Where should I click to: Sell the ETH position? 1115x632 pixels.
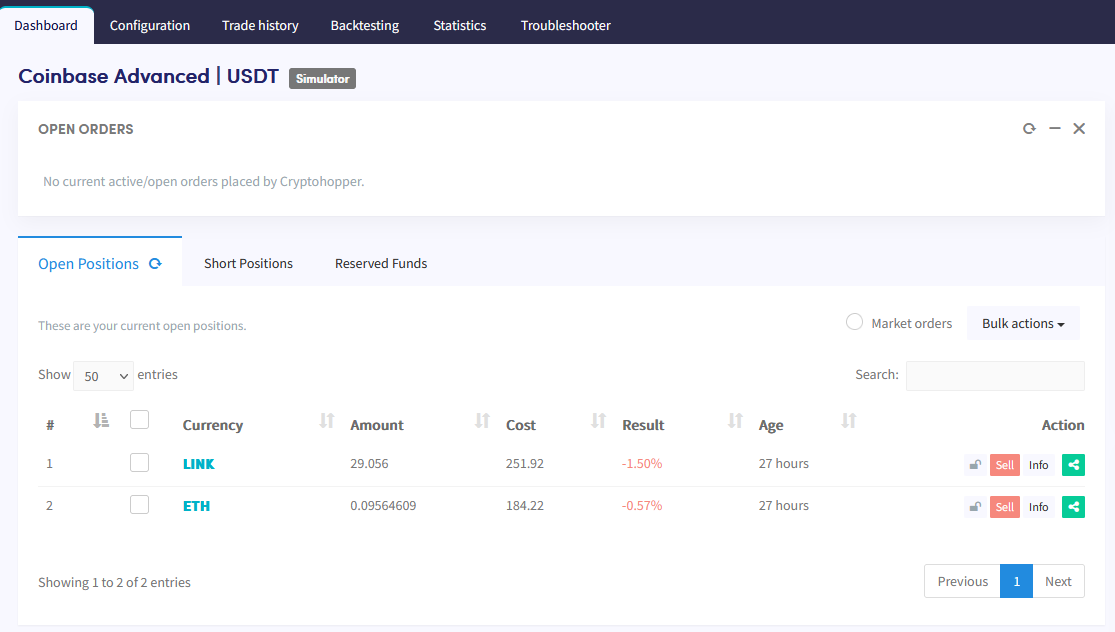[x=1005, y=507]
